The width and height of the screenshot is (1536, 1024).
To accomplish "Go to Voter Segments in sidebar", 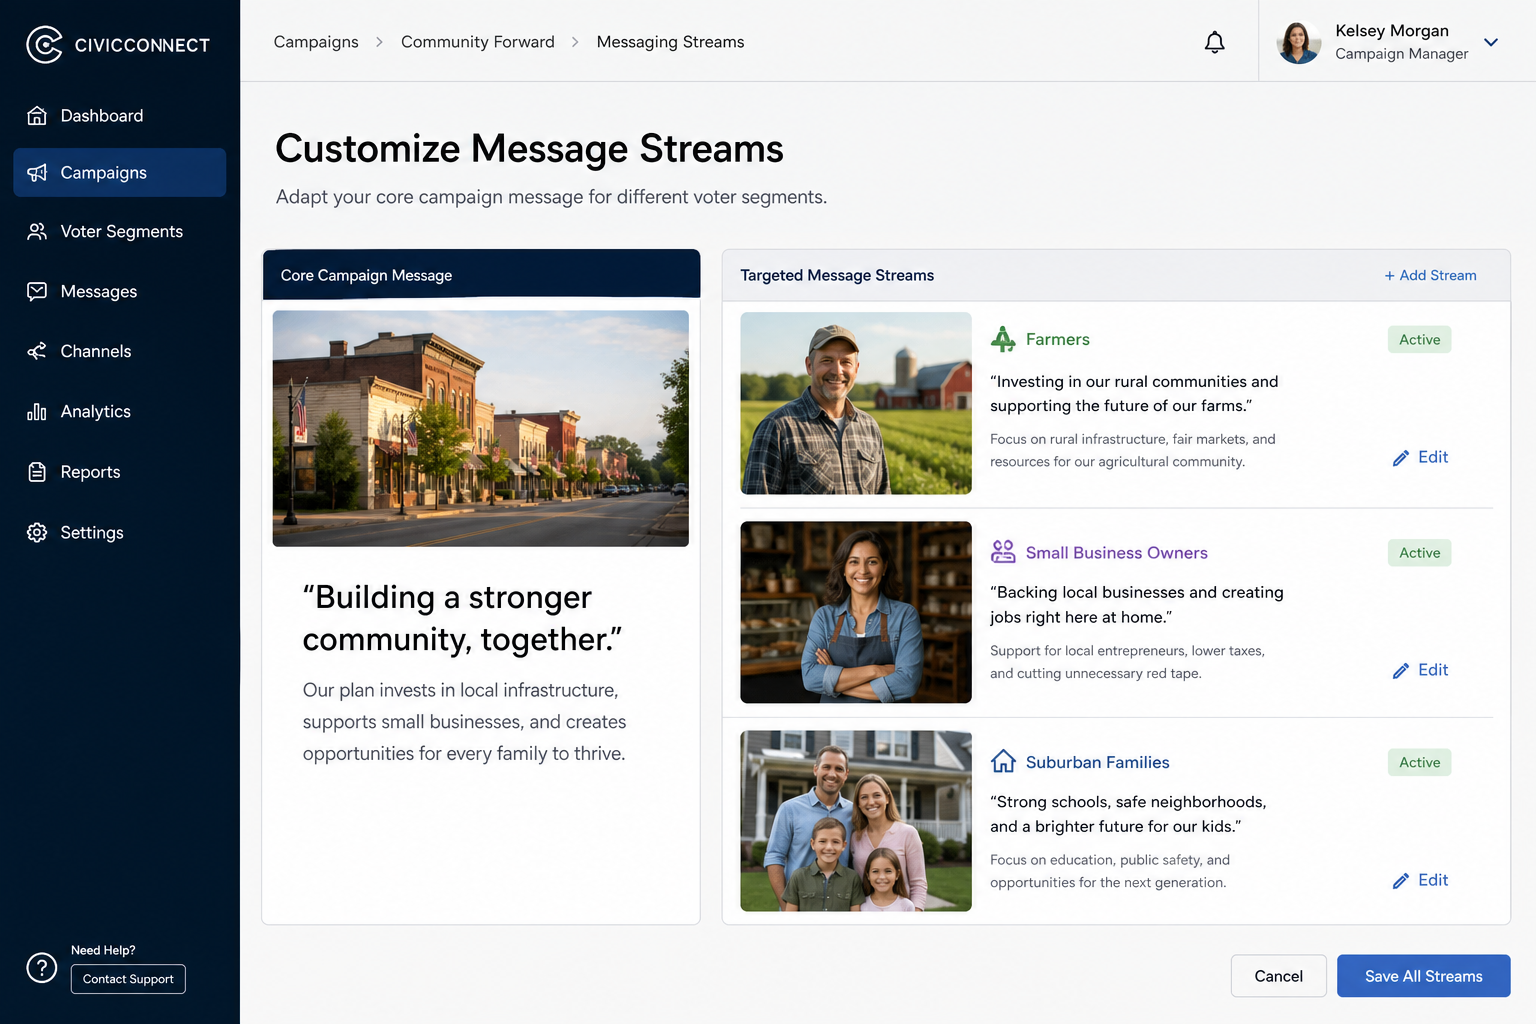I will (120, 232).
